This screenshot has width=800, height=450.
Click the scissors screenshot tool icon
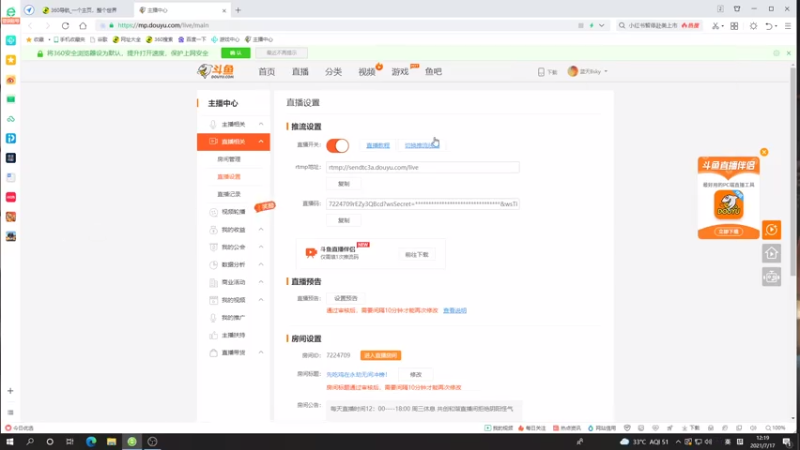coord(716,26)
